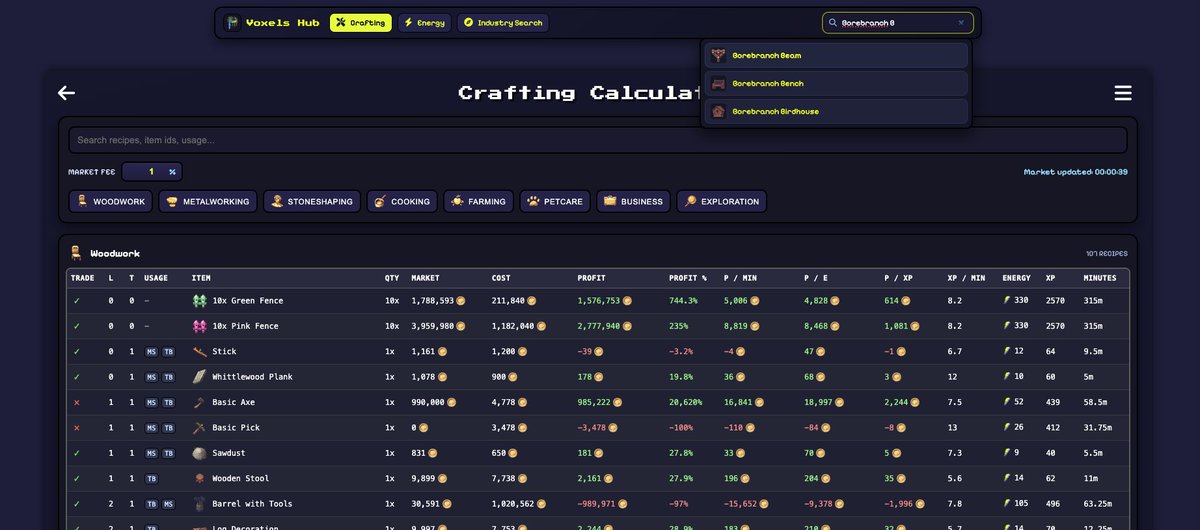The height and width of the screenshot is (530, 1200).
Task: Click the energy bolt icon on Sawdust row
Action: tap(1007, 453)
